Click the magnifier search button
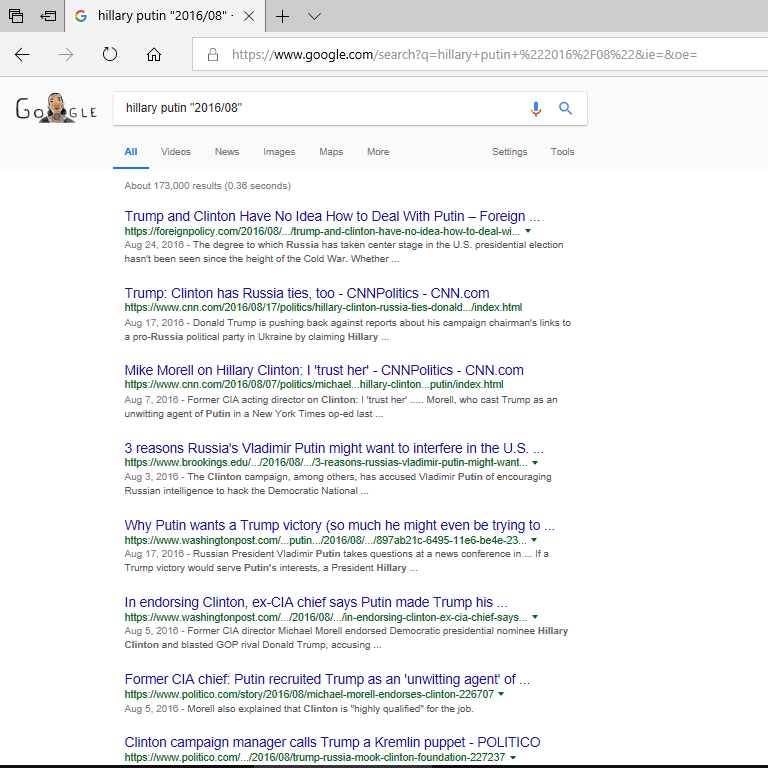 pos(565,108)
